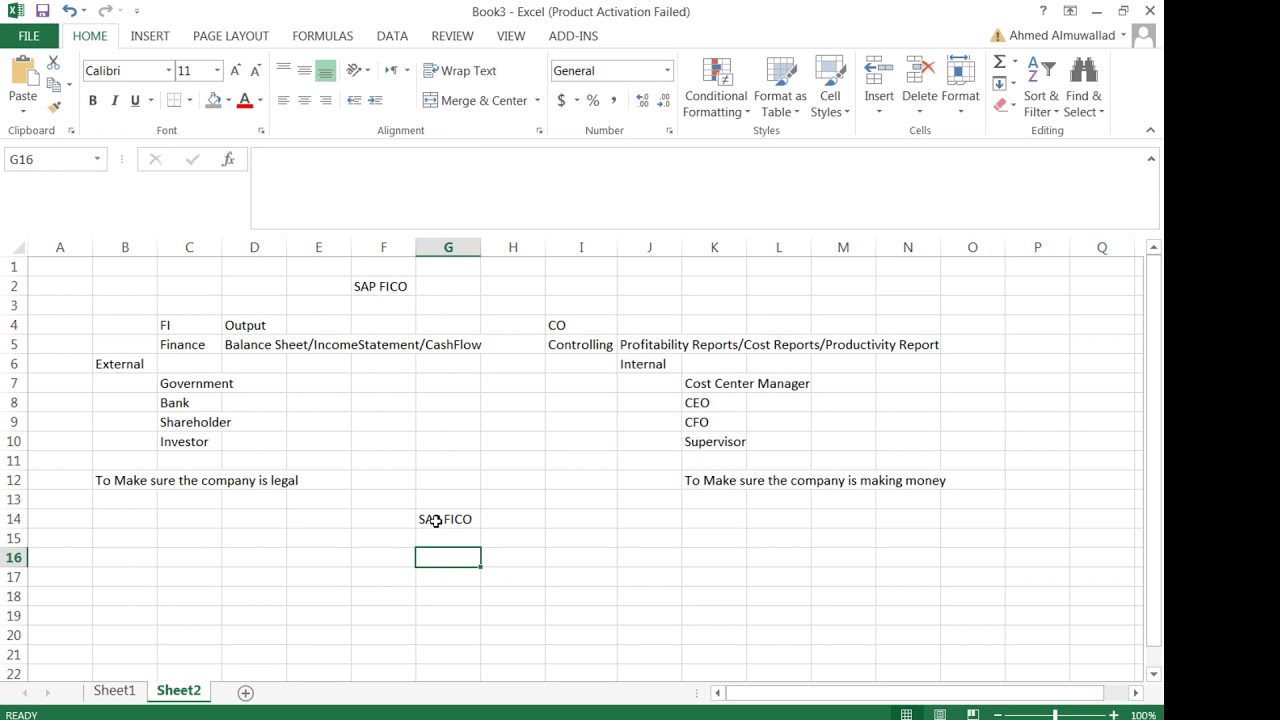Apply Align Right to the cell
The width and height of the screenshot is (1280, 720).
[325, 100]
